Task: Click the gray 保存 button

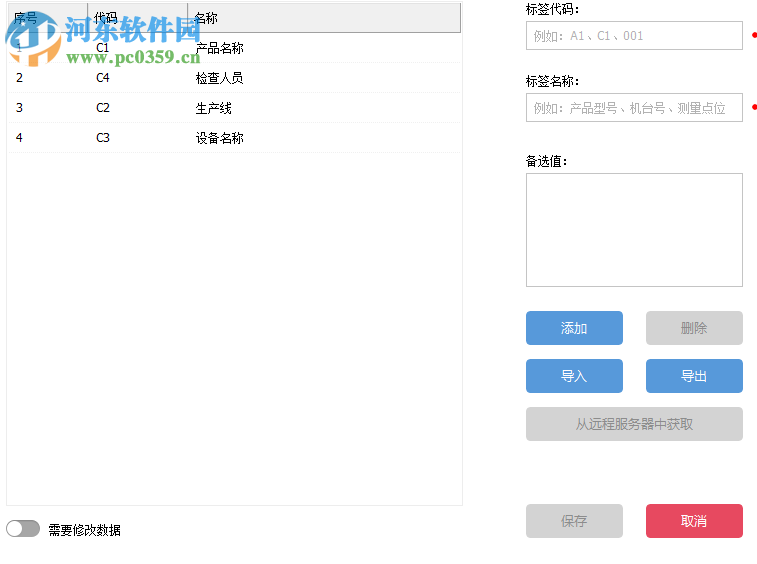Action: pyautogui.click(x=574, y=521)
